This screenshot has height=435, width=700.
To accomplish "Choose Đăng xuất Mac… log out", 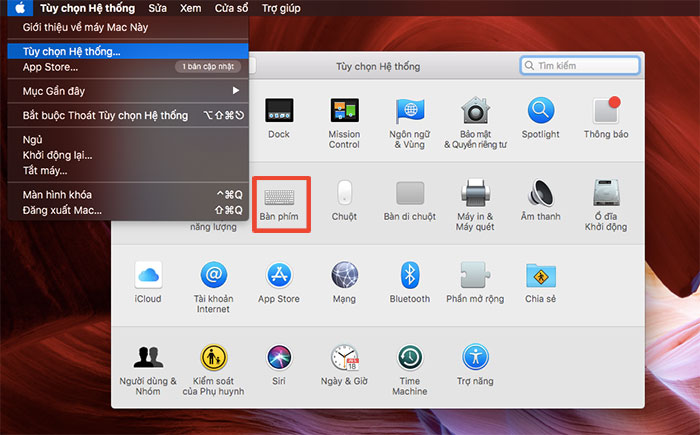I will click(x=128, y=210).
